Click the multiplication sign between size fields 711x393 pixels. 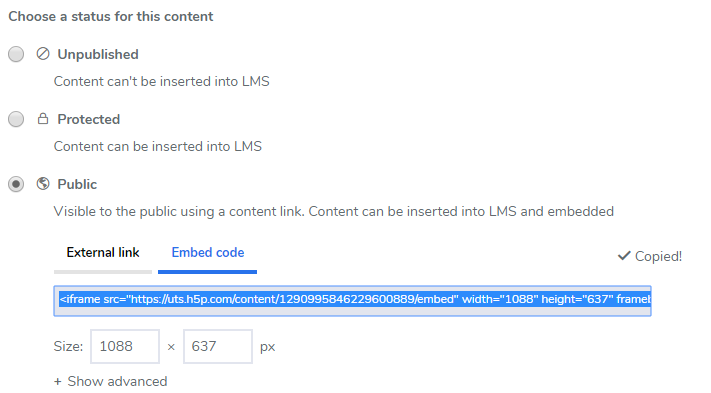coord(171,347)
